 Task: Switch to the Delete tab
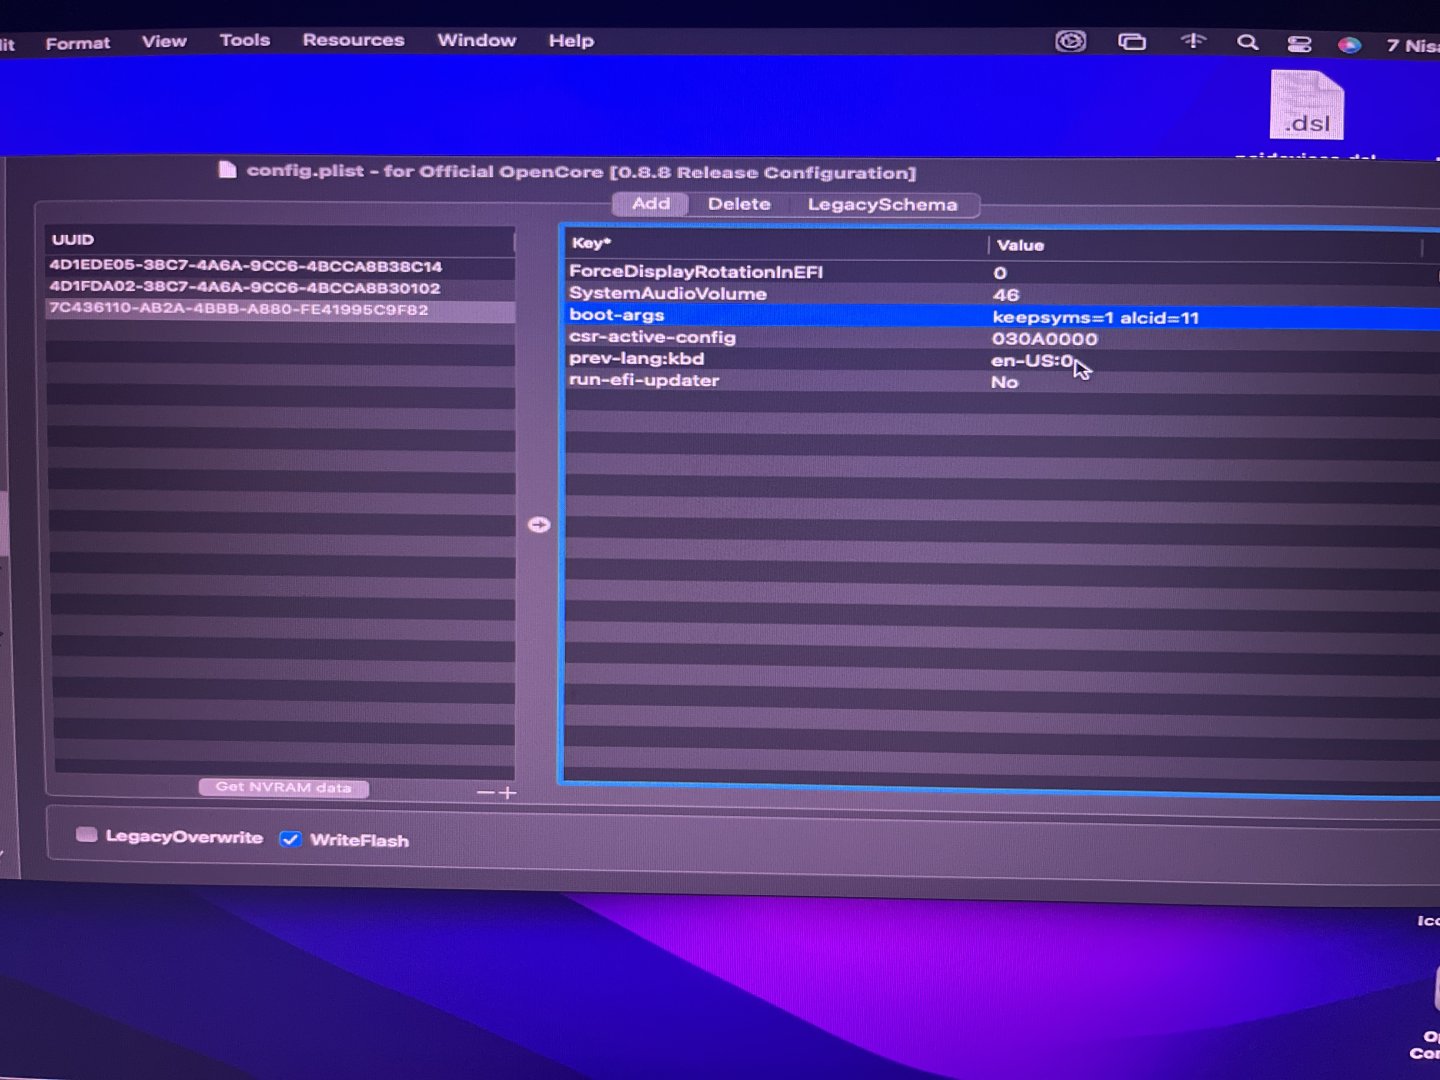pos(739,204)
